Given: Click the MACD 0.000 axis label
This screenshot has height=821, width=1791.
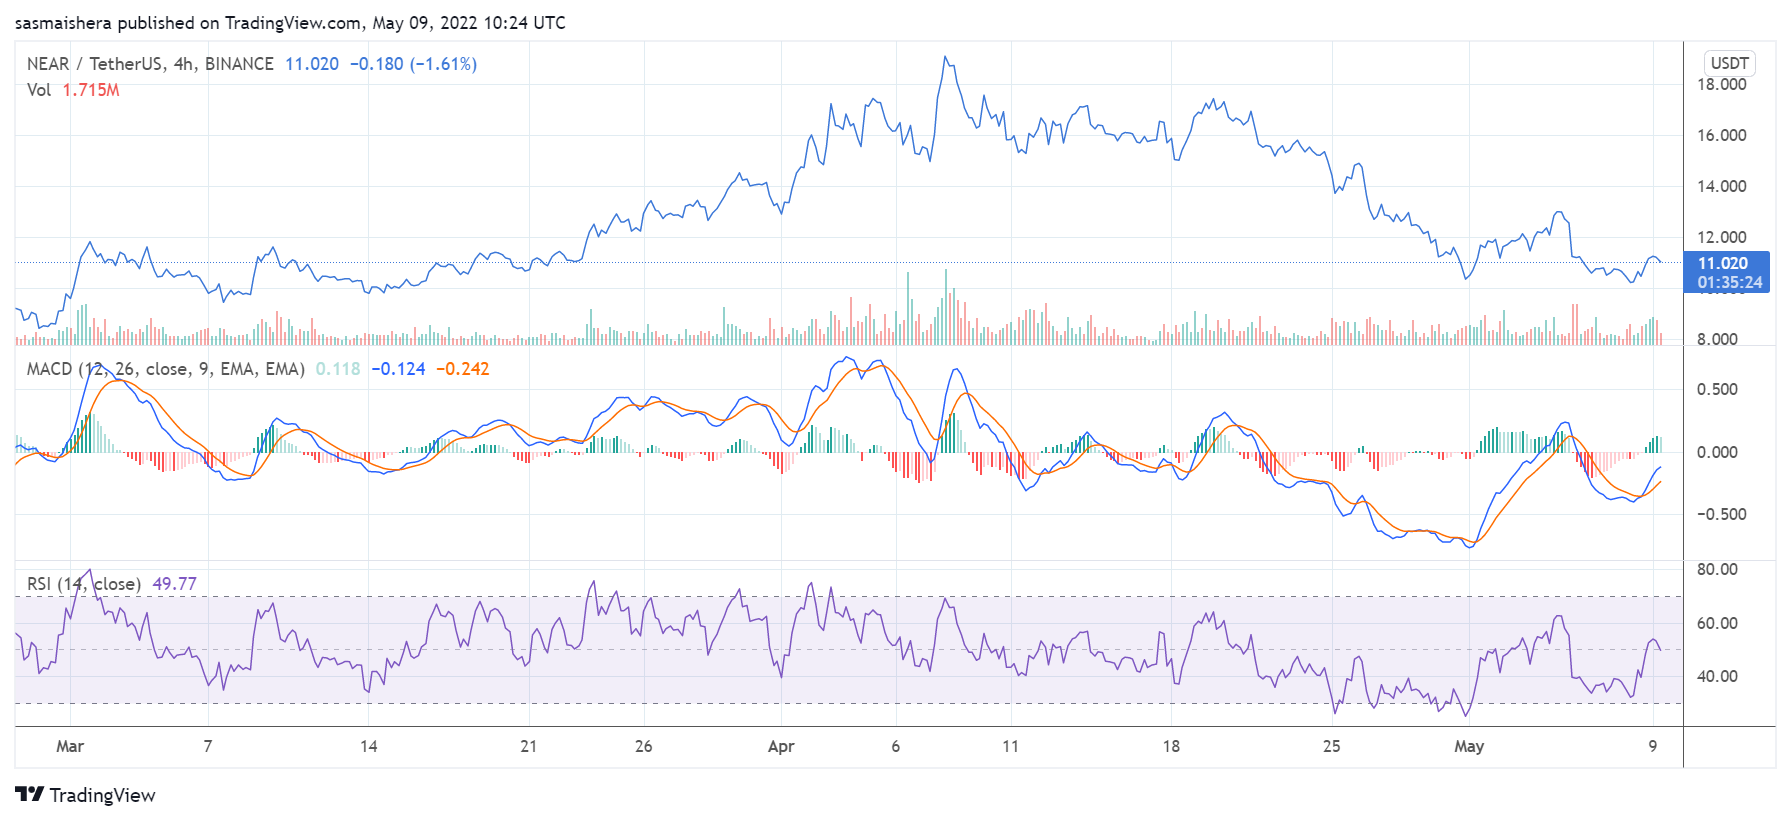Looking at the screenshot, I should (x=1717, y=452).
